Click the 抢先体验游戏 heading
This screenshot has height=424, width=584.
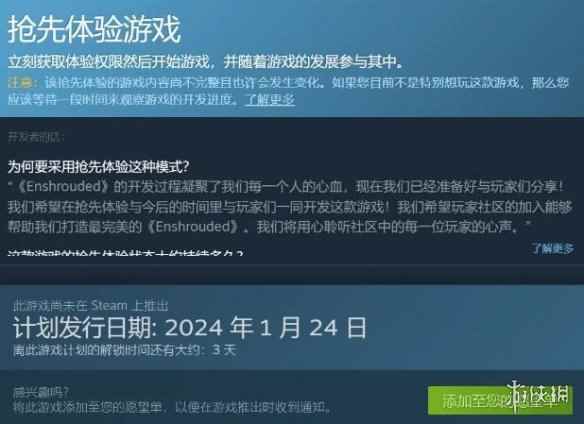click(95, 29)
